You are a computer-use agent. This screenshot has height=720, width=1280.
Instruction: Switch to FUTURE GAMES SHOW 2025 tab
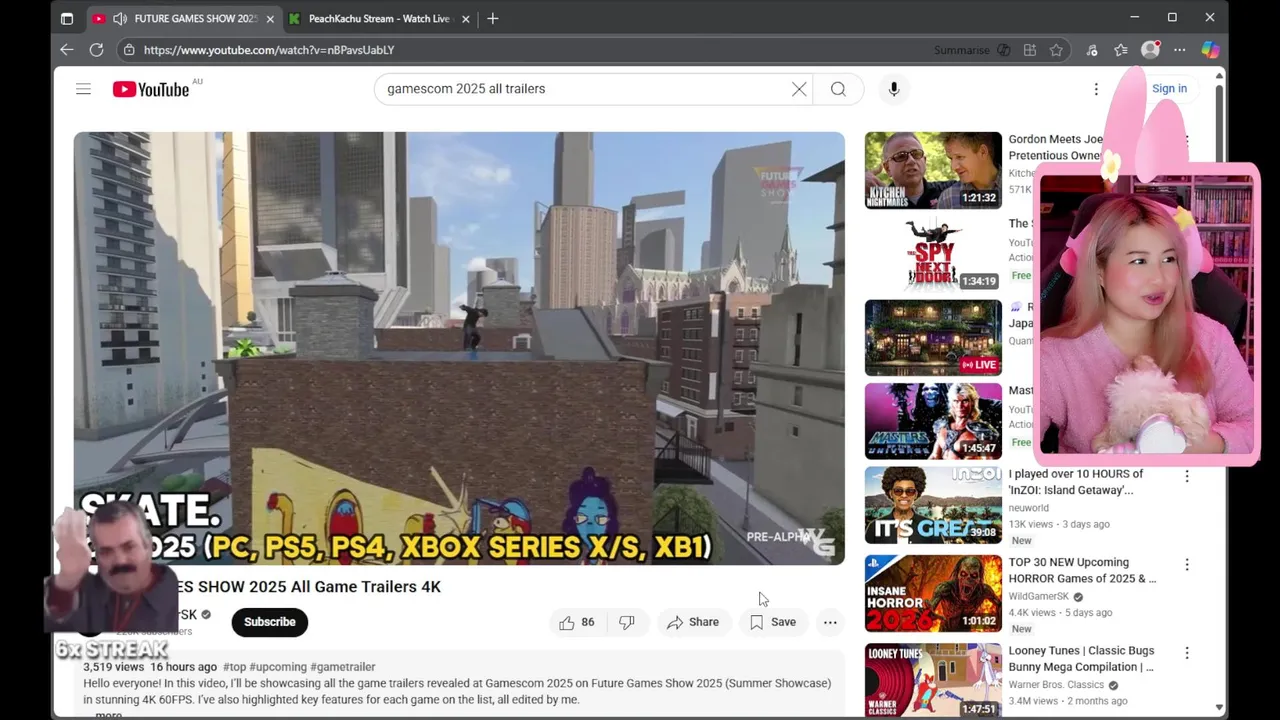183,18
